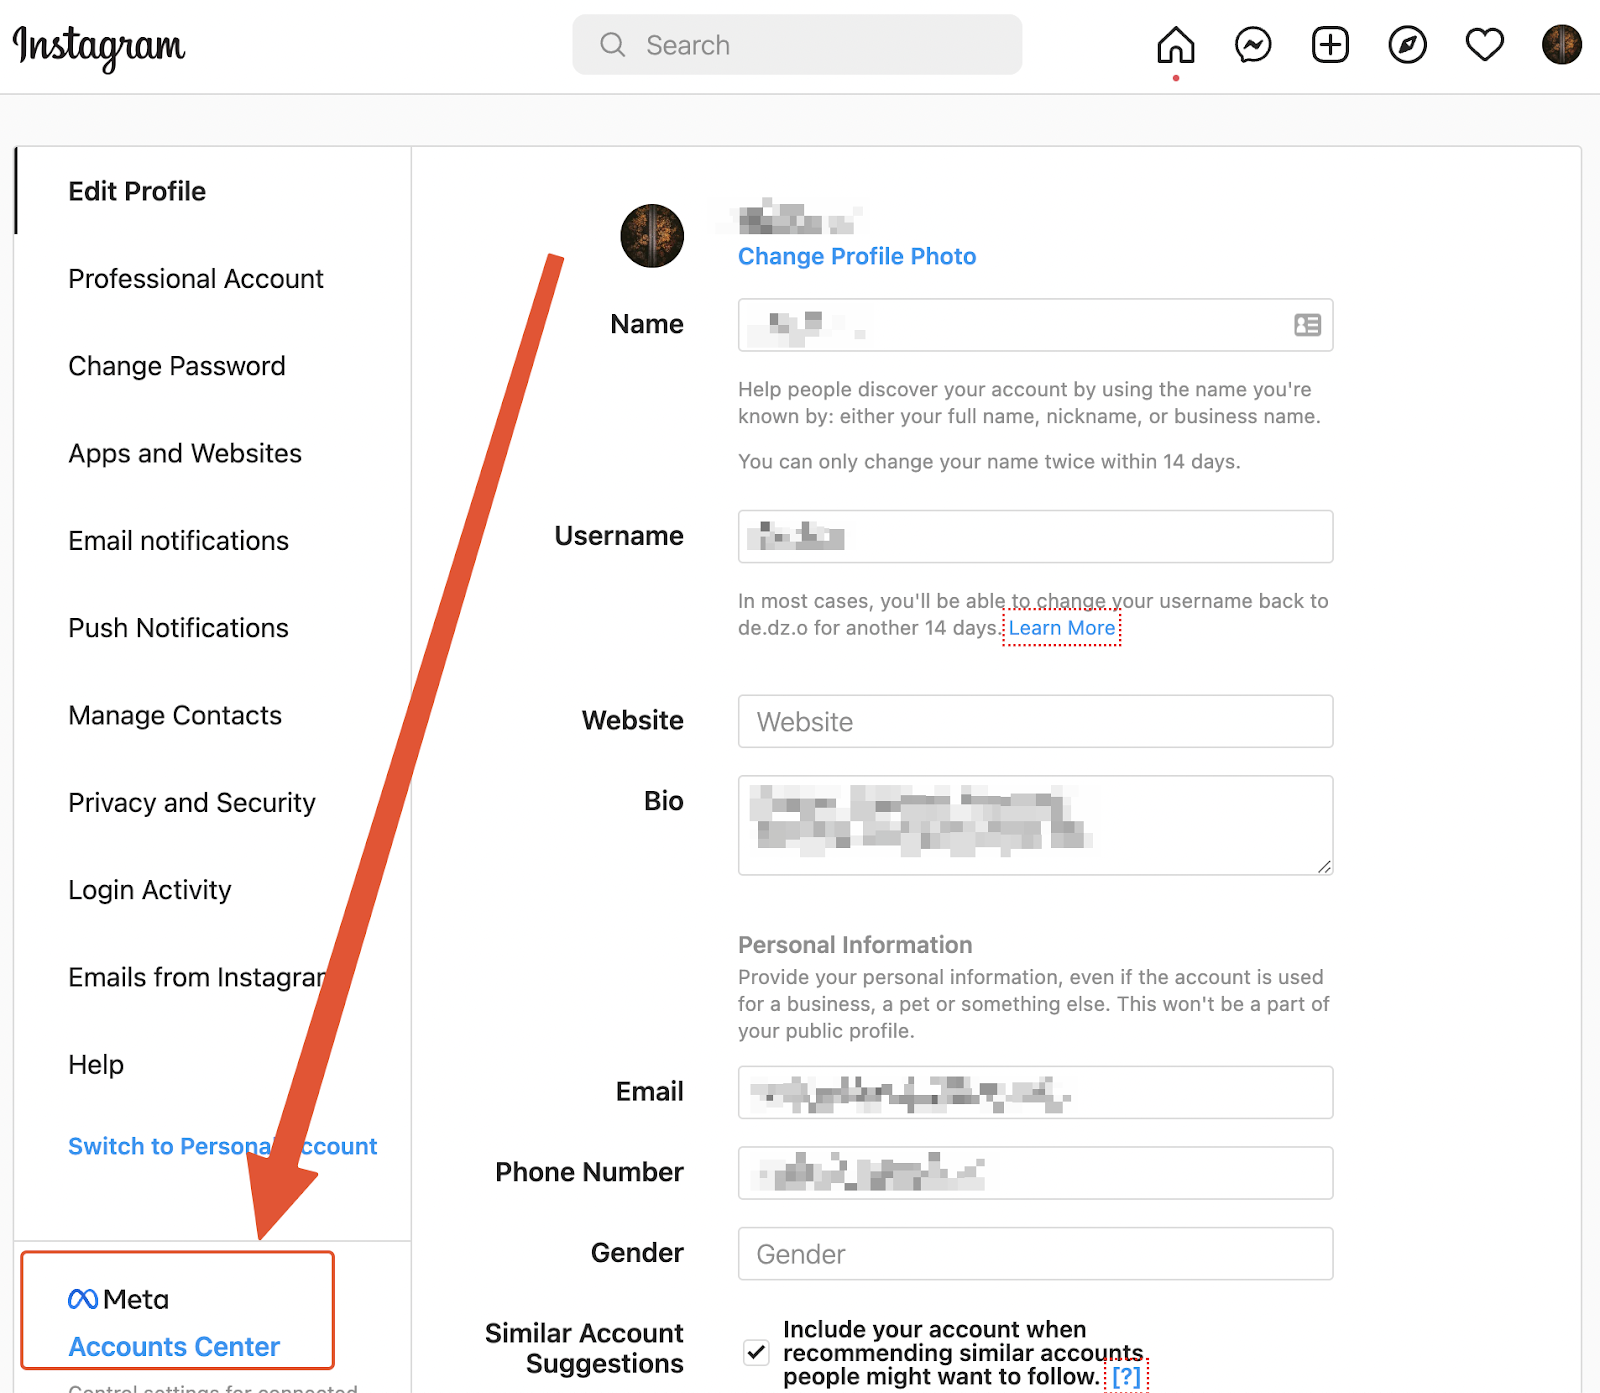View Login Activity section
This screenshot has height=1393, width=1600.
[150, 890]
